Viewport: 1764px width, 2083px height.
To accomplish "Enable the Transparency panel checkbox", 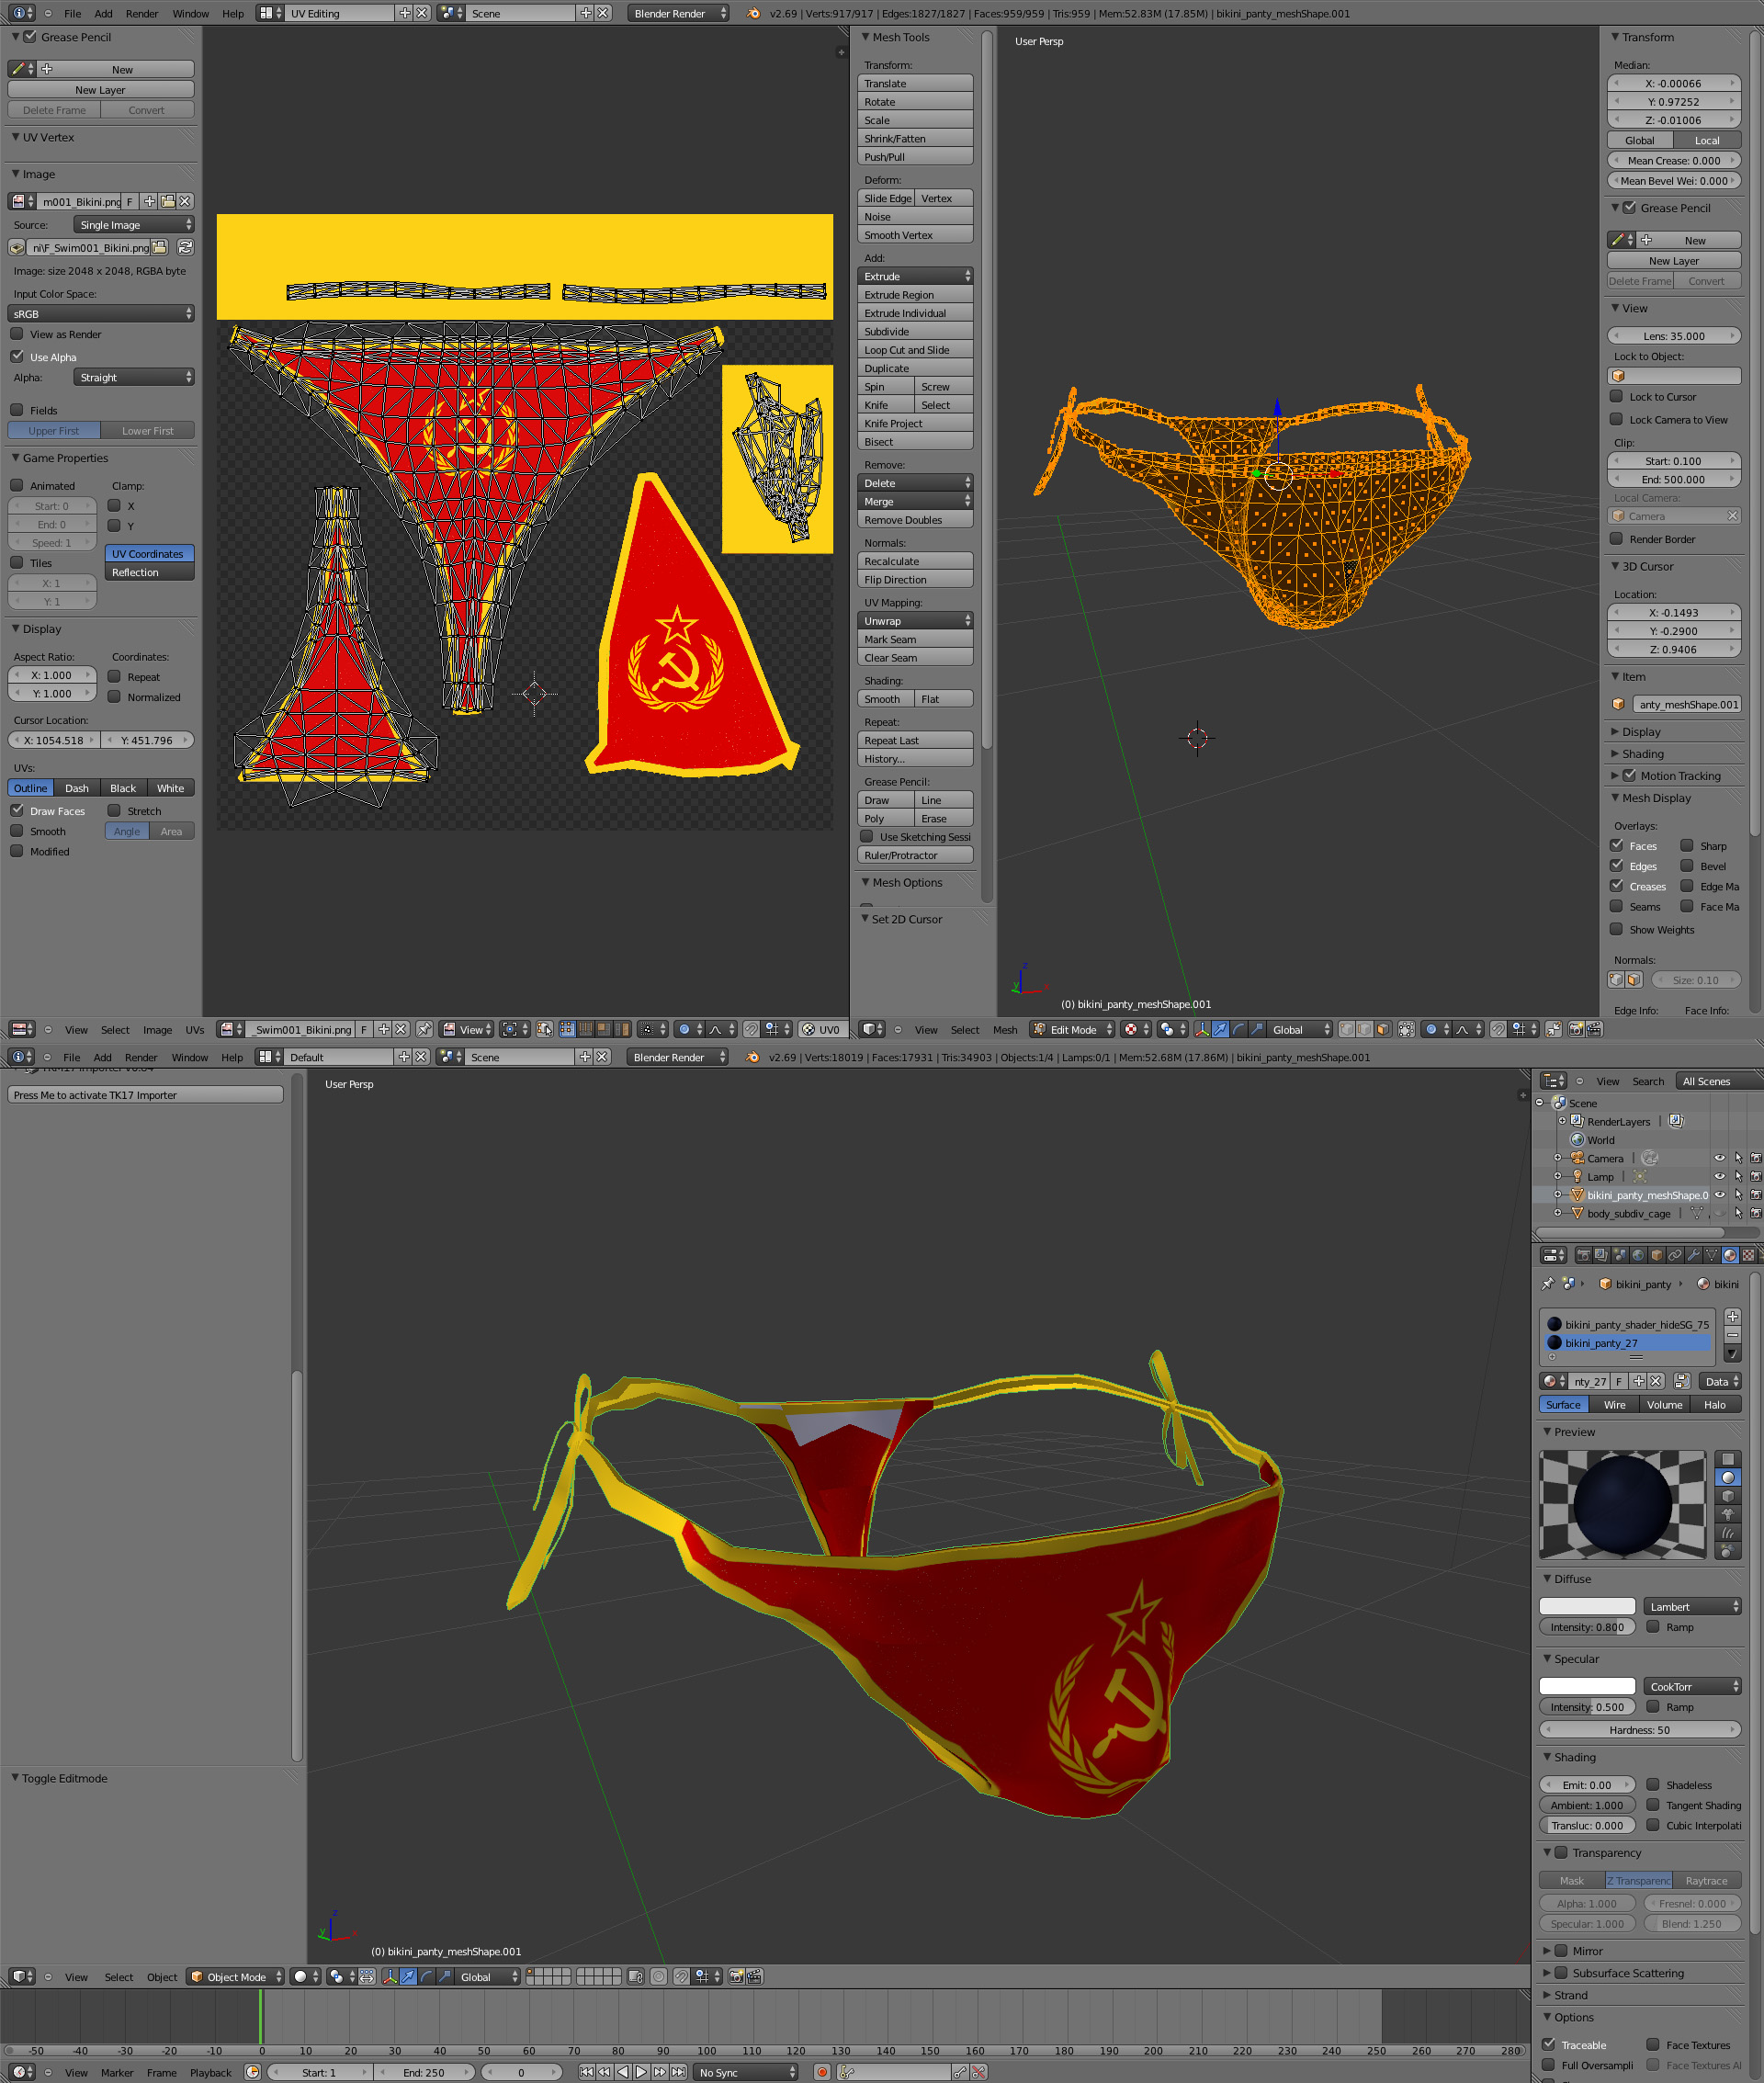I will [1561, 1852].
